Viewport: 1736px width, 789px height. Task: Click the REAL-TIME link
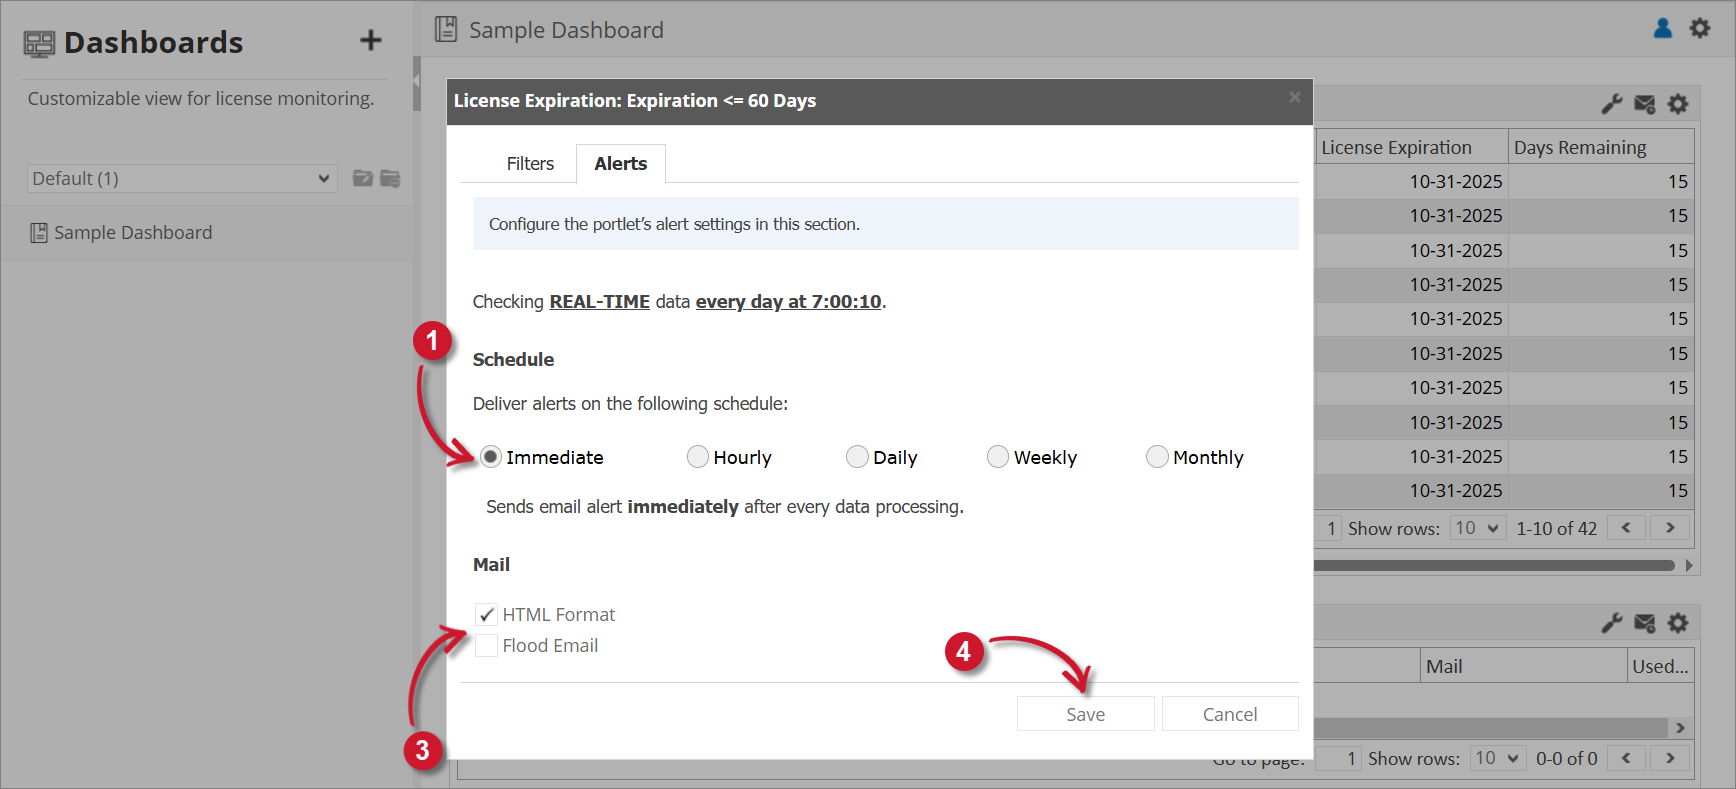600,302
